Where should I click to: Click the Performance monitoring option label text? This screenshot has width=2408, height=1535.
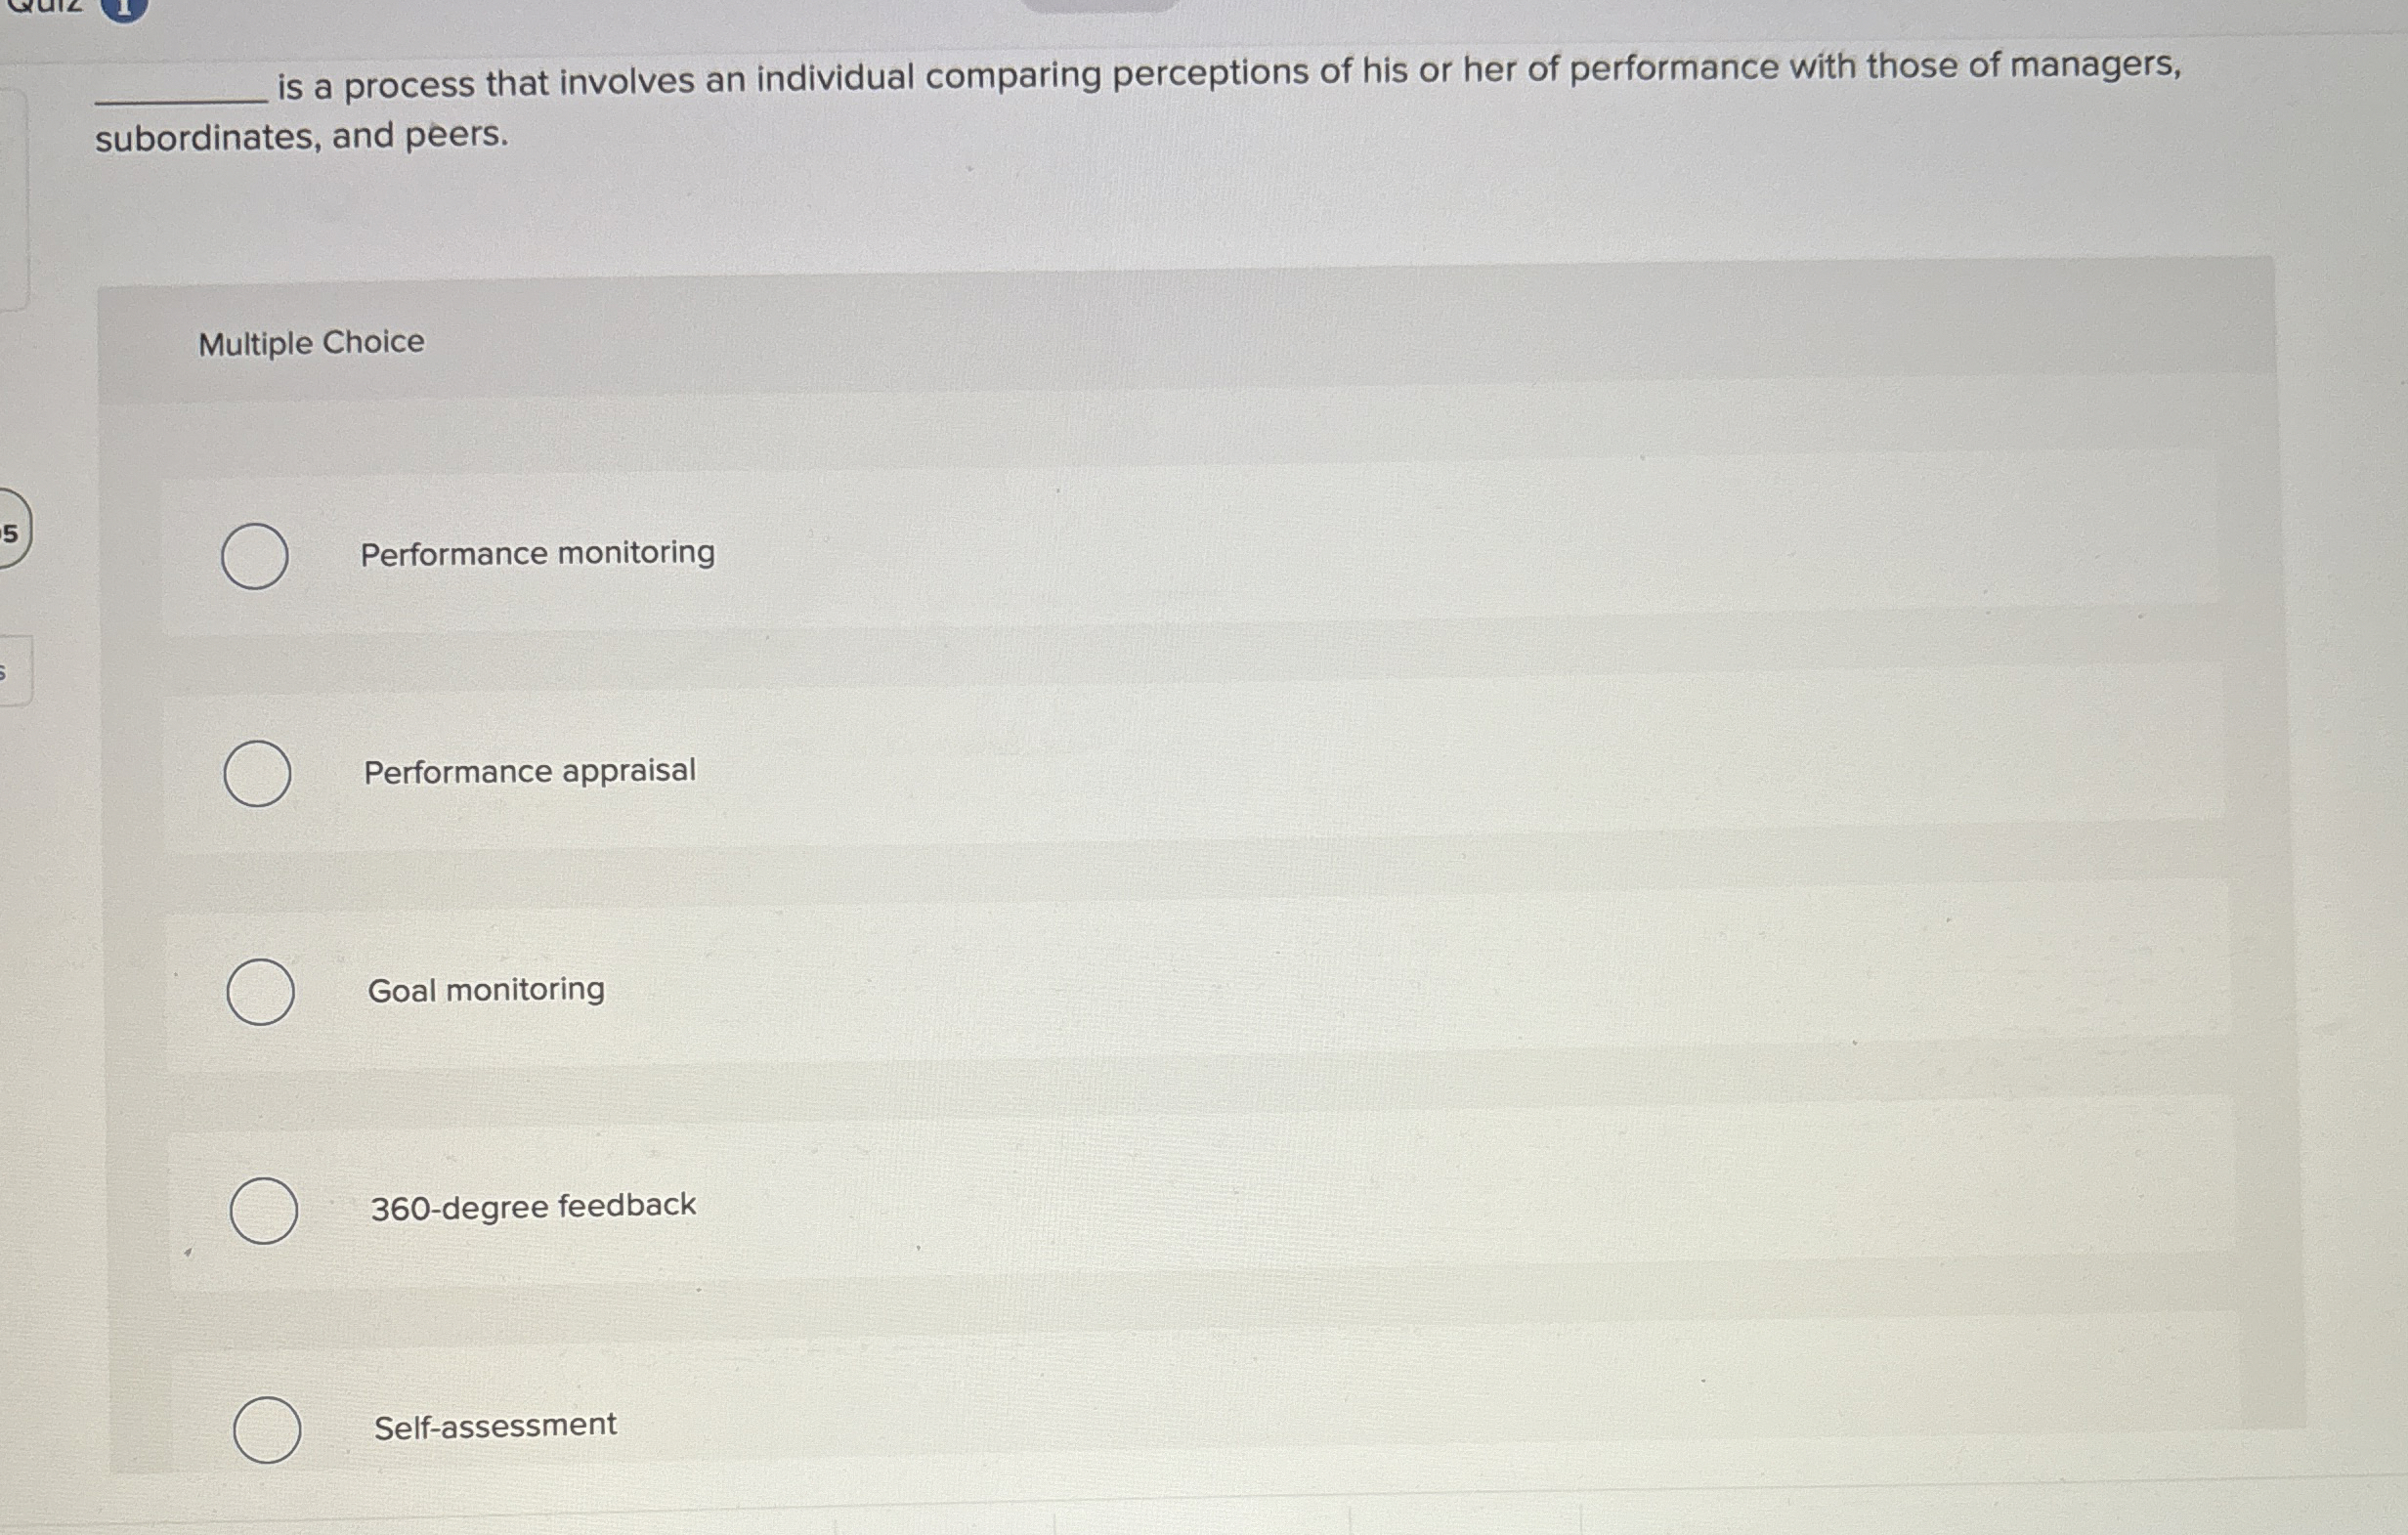(537, 553)
